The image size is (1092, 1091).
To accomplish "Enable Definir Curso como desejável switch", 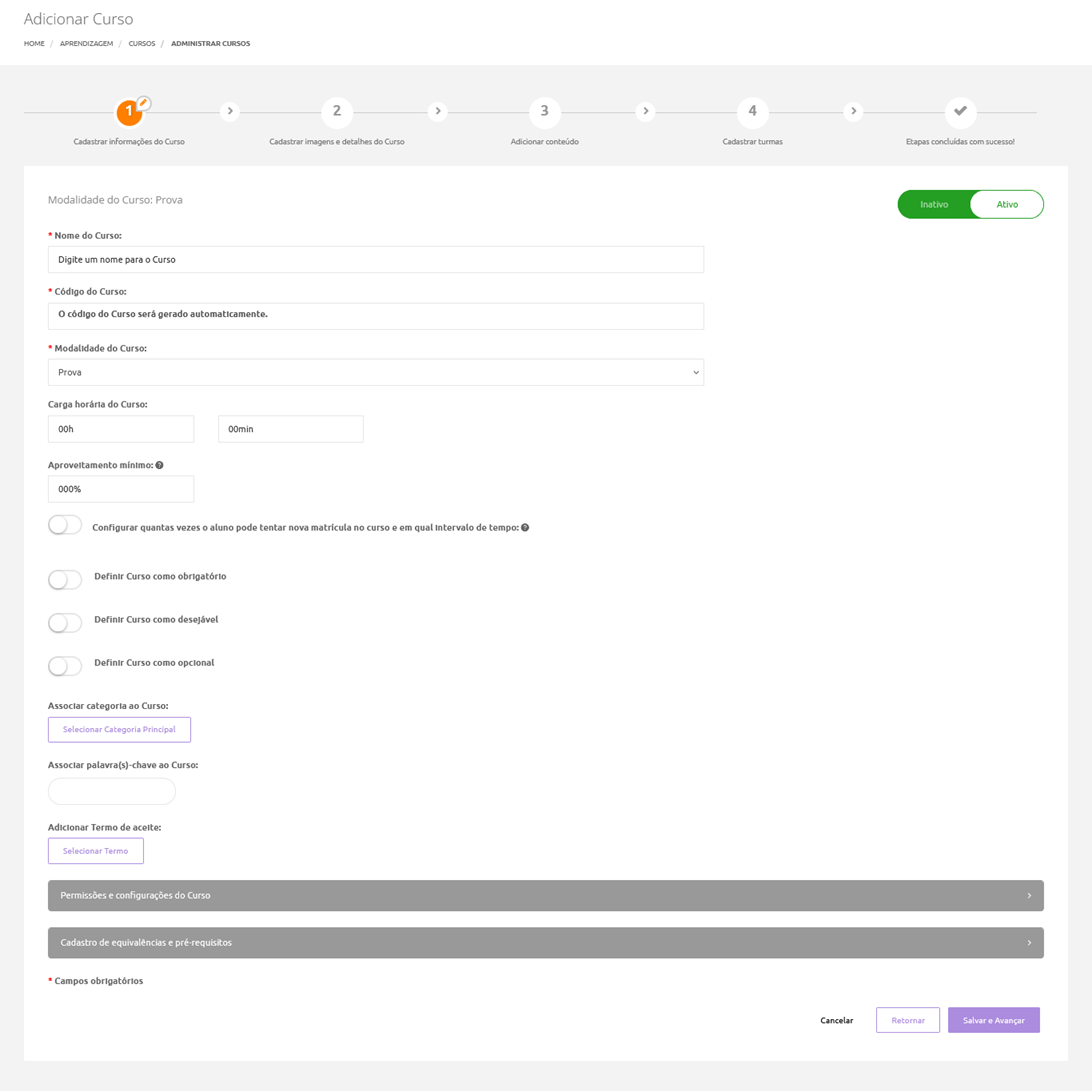I will 65,623.
